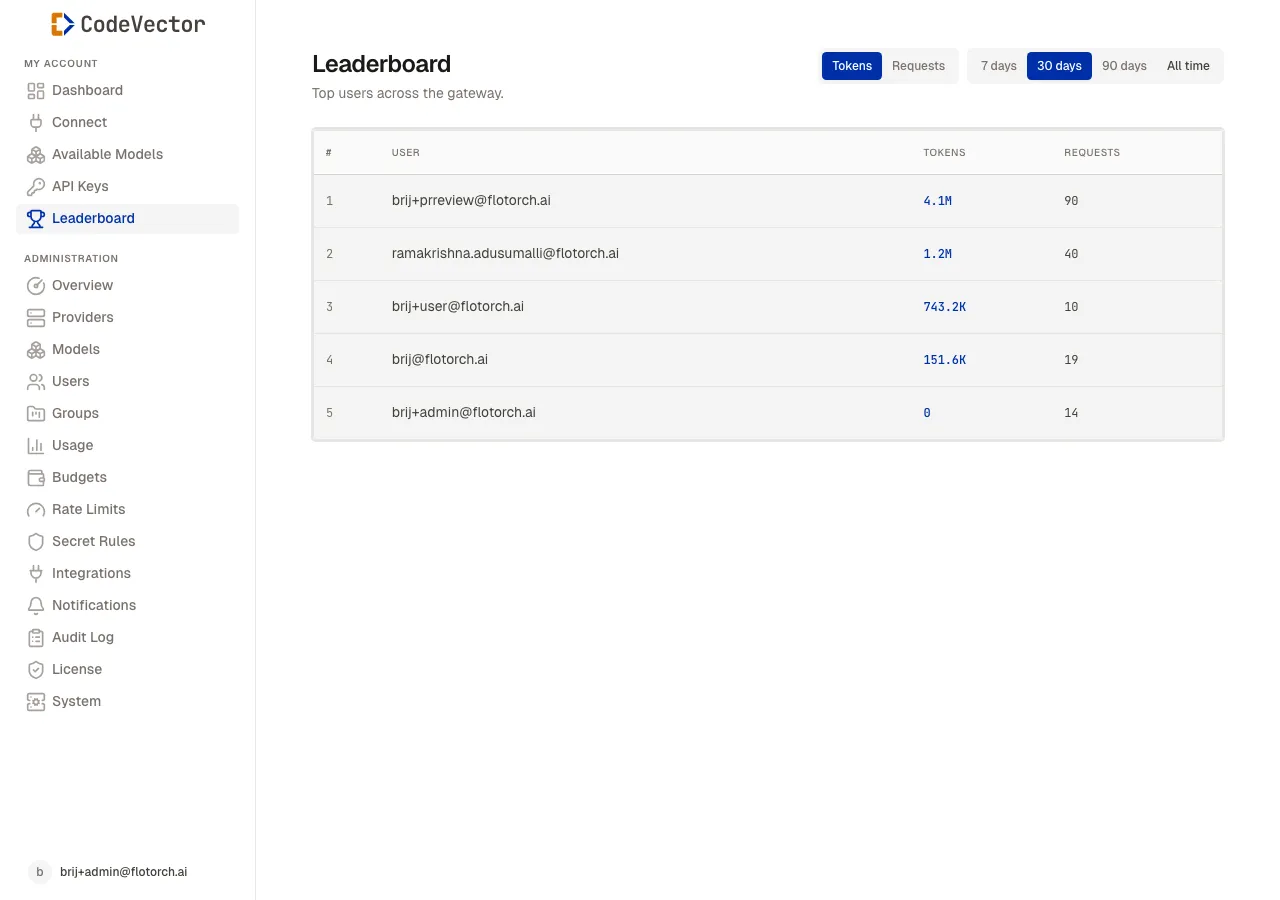The width and height of the screenshot is (1280, 900).
Task: Open the Users admin label
Action: pyautogui.click(x=71, y=381)
